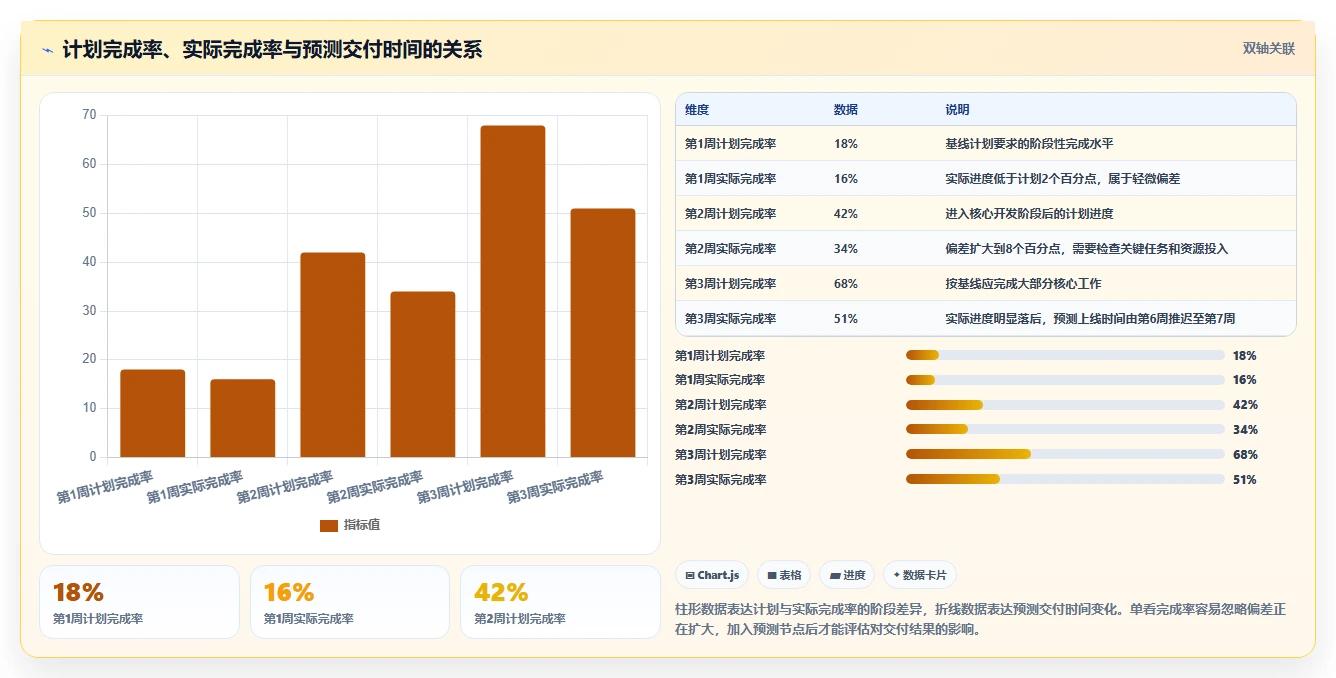Select the 第2周实际完成率 table row cell
The image size is (1336, 678).
730,249
